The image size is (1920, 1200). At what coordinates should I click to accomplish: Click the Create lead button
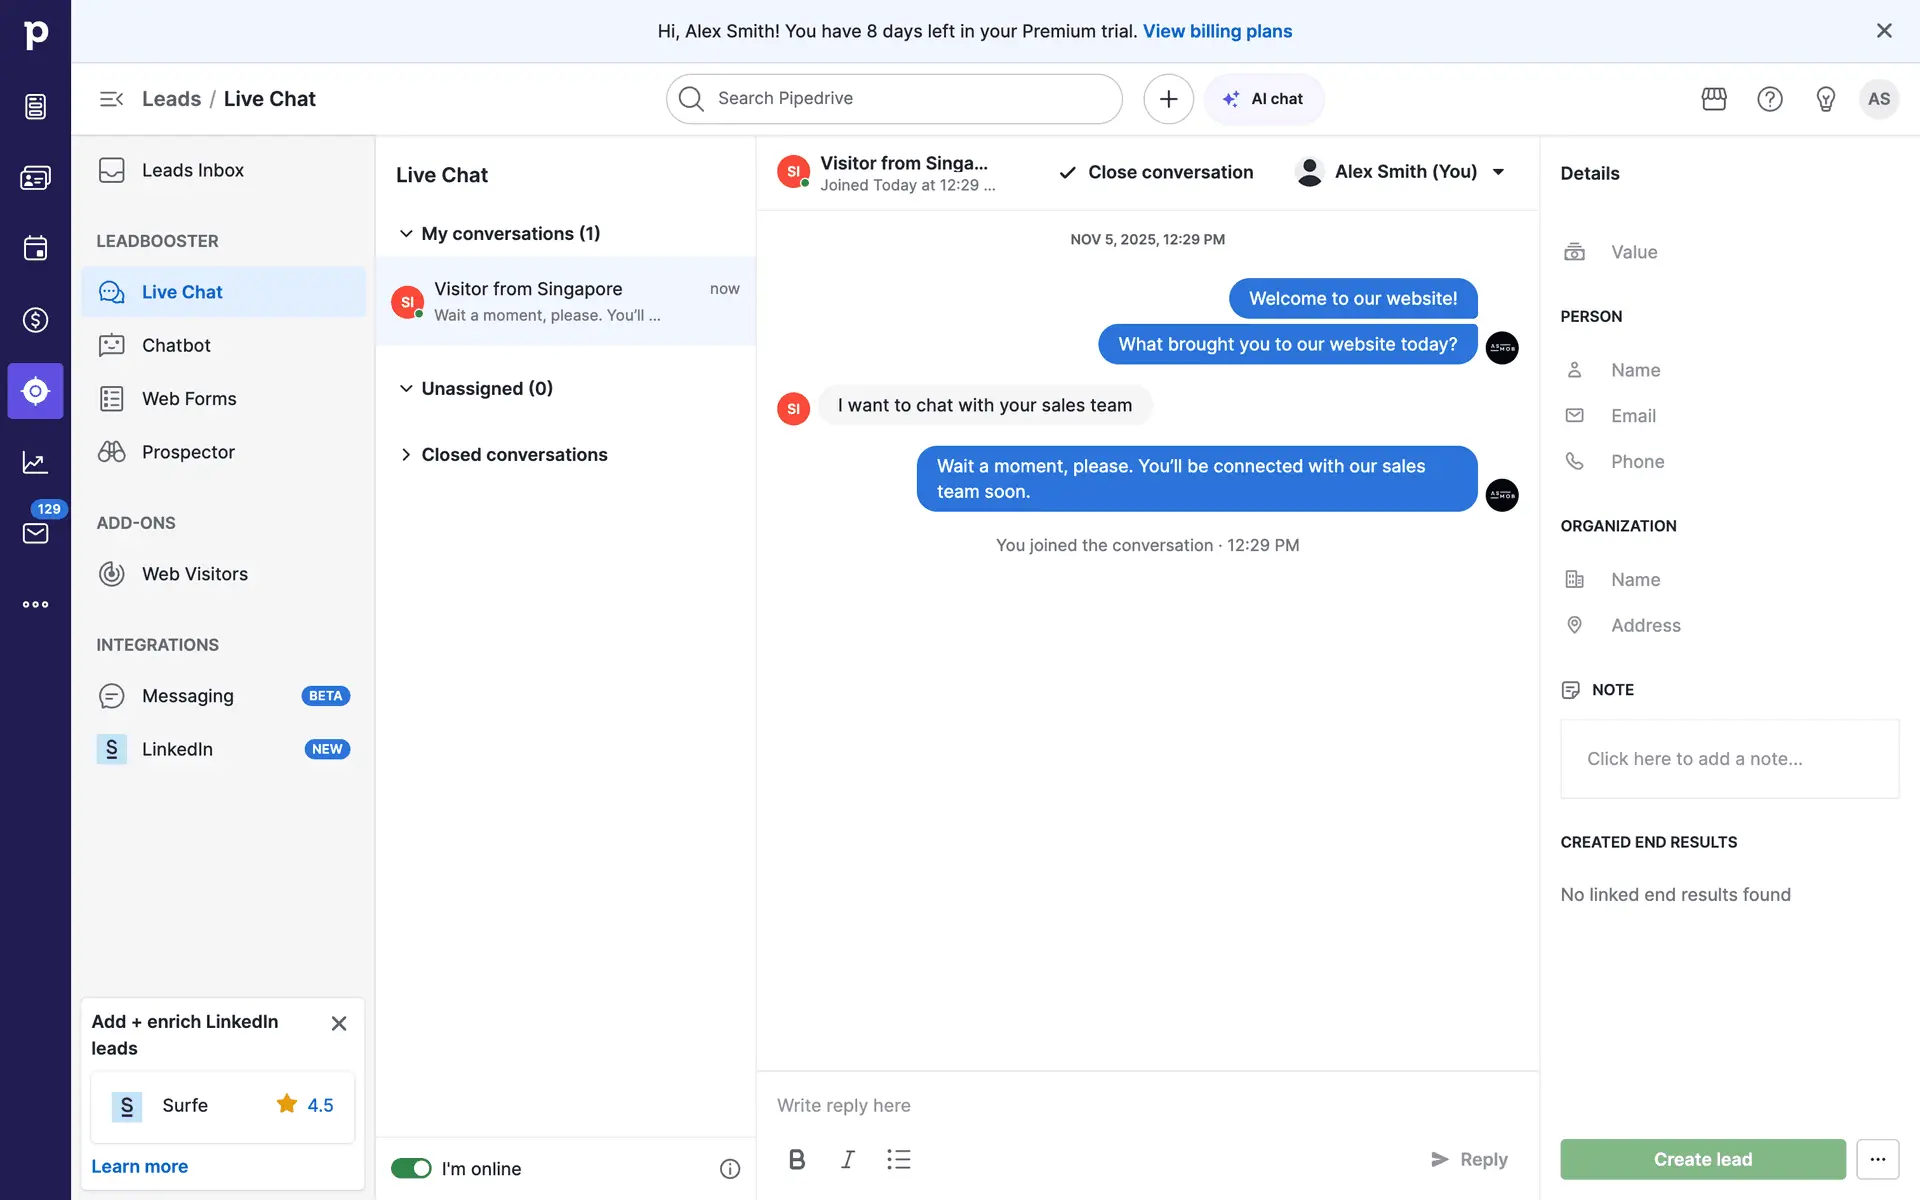click(x=1703, y=1159)
